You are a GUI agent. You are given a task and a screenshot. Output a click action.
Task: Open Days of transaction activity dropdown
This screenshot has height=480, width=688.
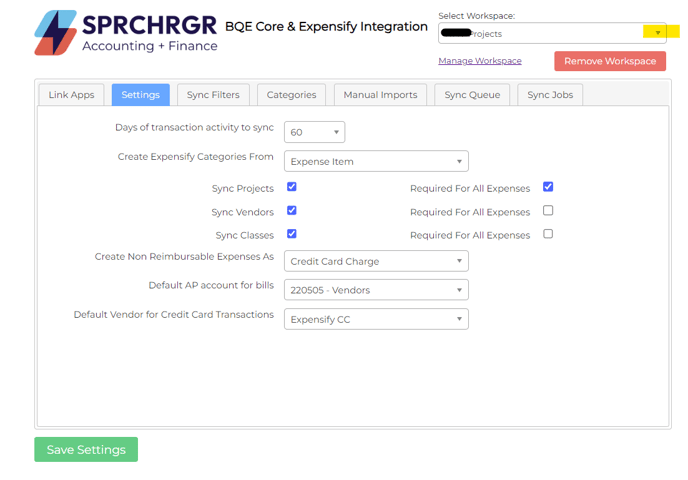(x=315, y=132)
